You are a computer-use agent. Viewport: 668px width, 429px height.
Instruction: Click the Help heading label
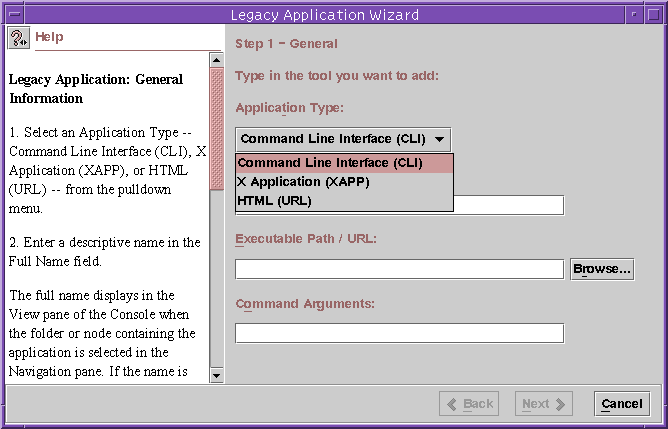pyautogui.click(x=49, y=37)
